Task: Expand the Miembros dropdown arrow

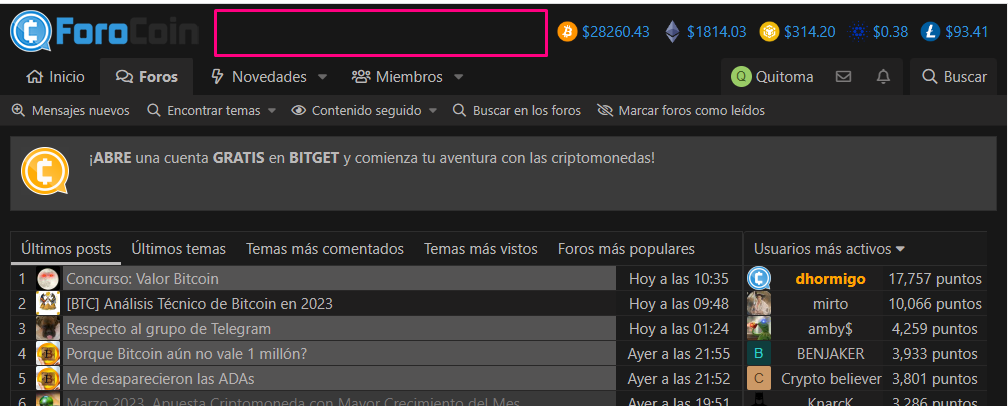Action: pyautogui.click(x=458, y=77)
